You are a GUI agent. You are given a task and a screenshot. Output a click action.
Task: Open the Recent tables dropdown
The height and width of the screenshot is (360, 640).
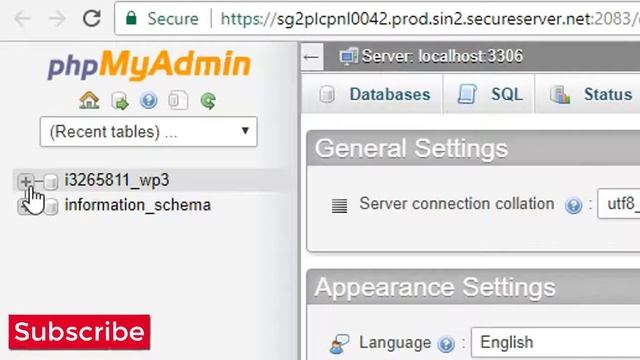point(149,132)
